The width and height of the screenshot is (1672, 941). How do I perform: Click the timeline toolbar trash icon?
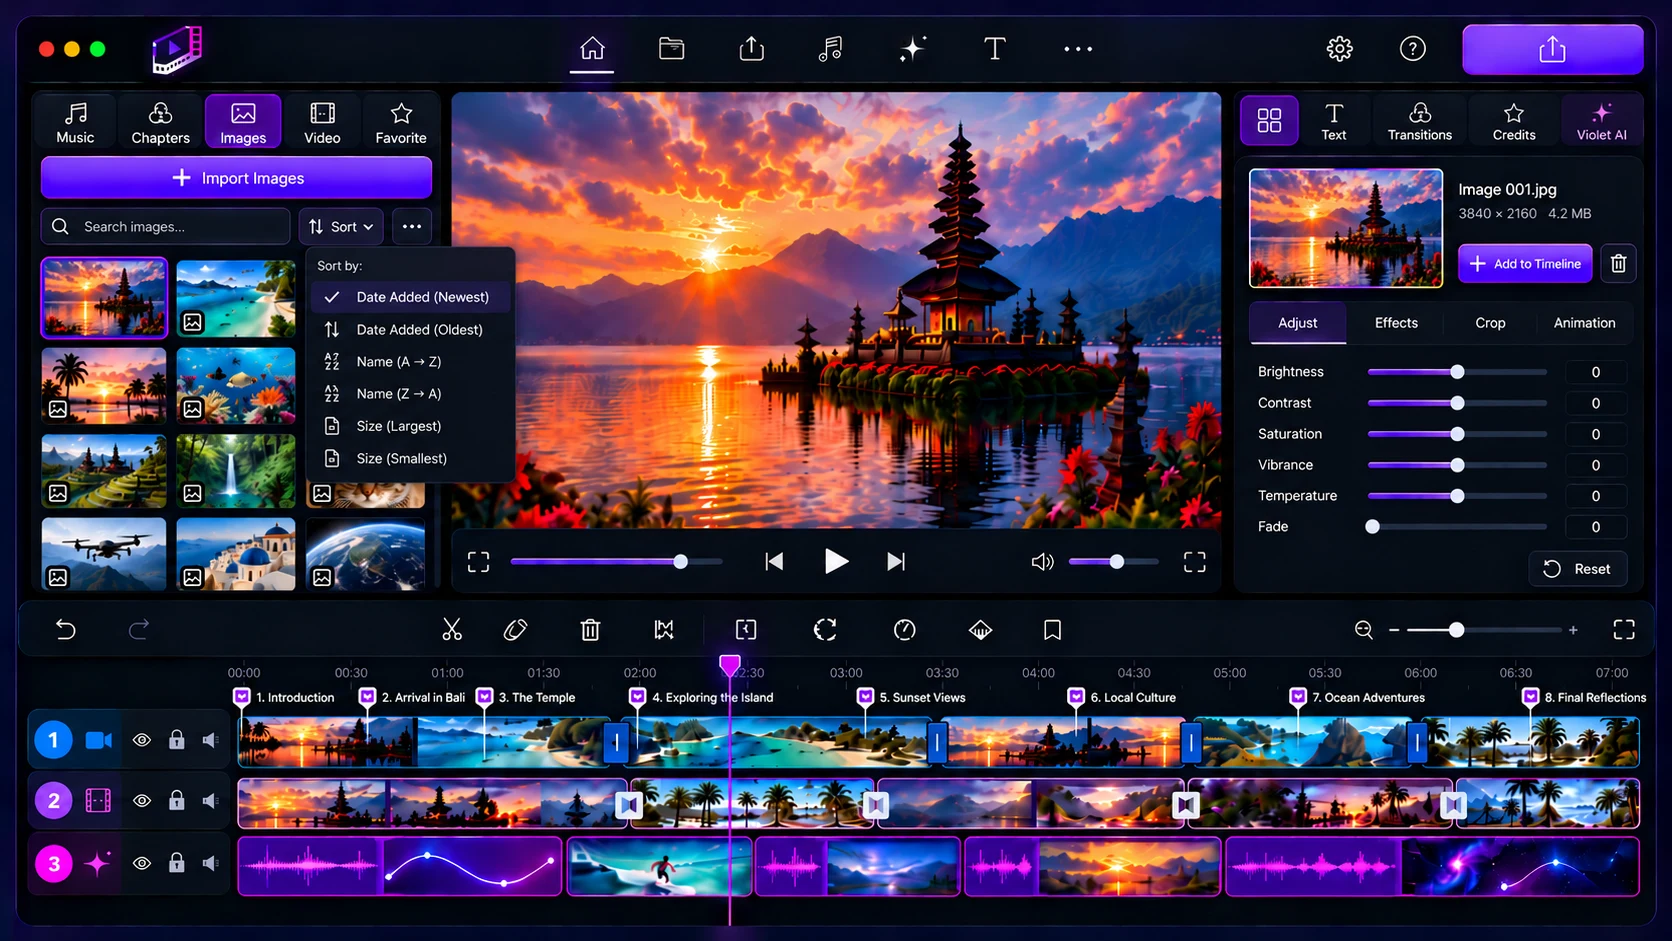pyautogui.click(x=590, y=629)
